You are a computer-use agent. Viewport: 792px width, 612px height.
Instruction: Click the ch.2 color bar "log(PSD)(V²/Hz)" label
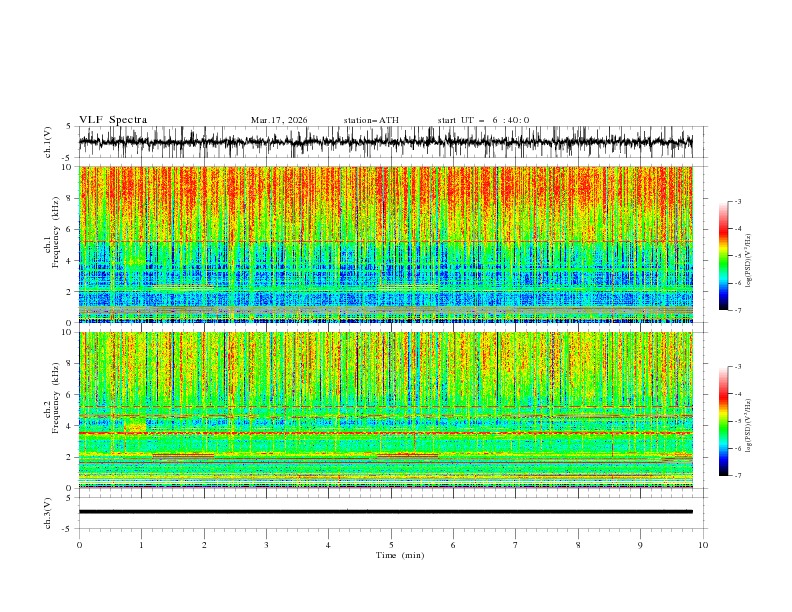[x=749, y=426]
